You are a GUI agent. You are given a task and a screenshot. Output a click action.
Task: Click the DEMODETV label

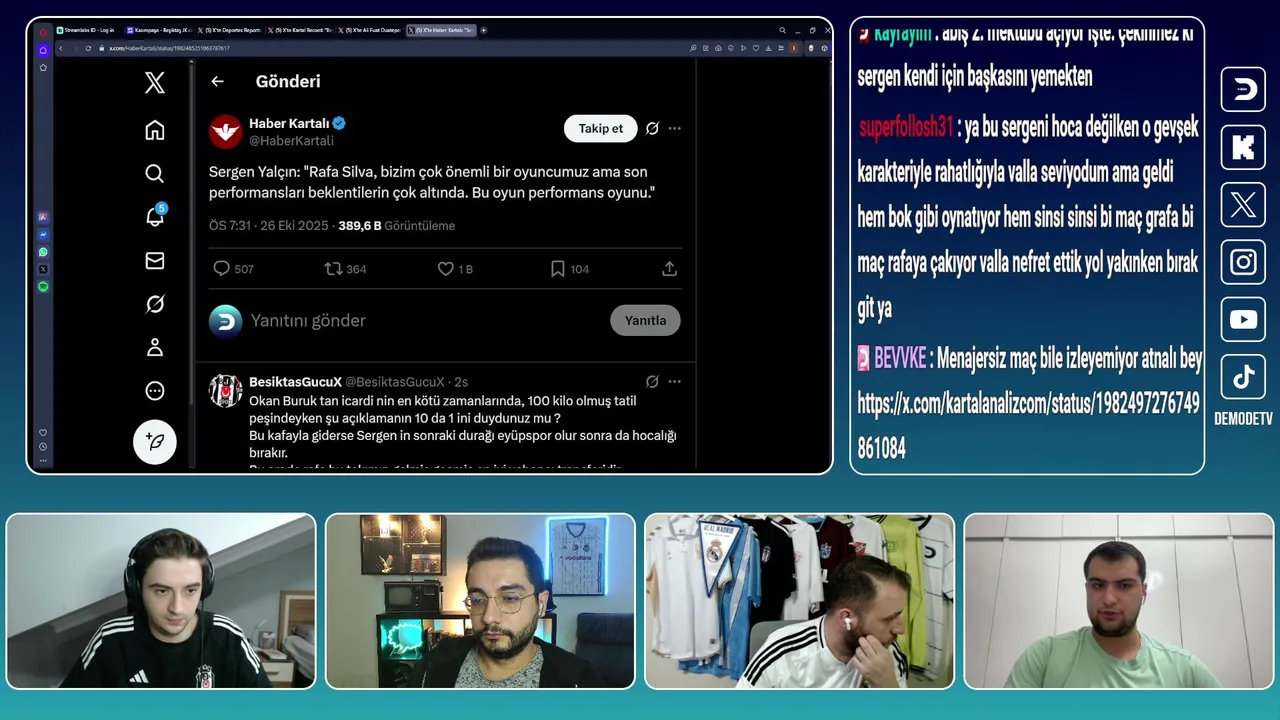(x=1243, y=419)
